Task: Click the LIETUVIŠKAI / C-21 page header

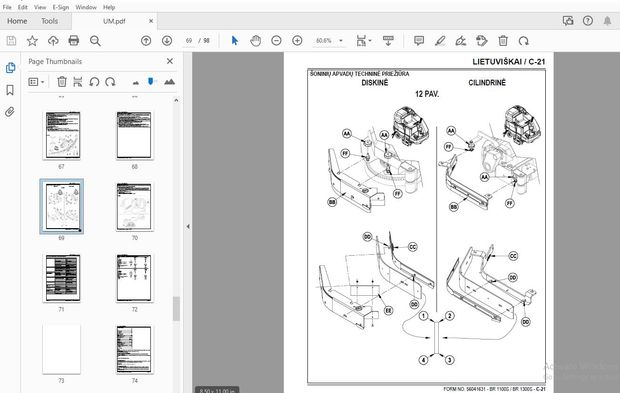Action: (508, 61)
